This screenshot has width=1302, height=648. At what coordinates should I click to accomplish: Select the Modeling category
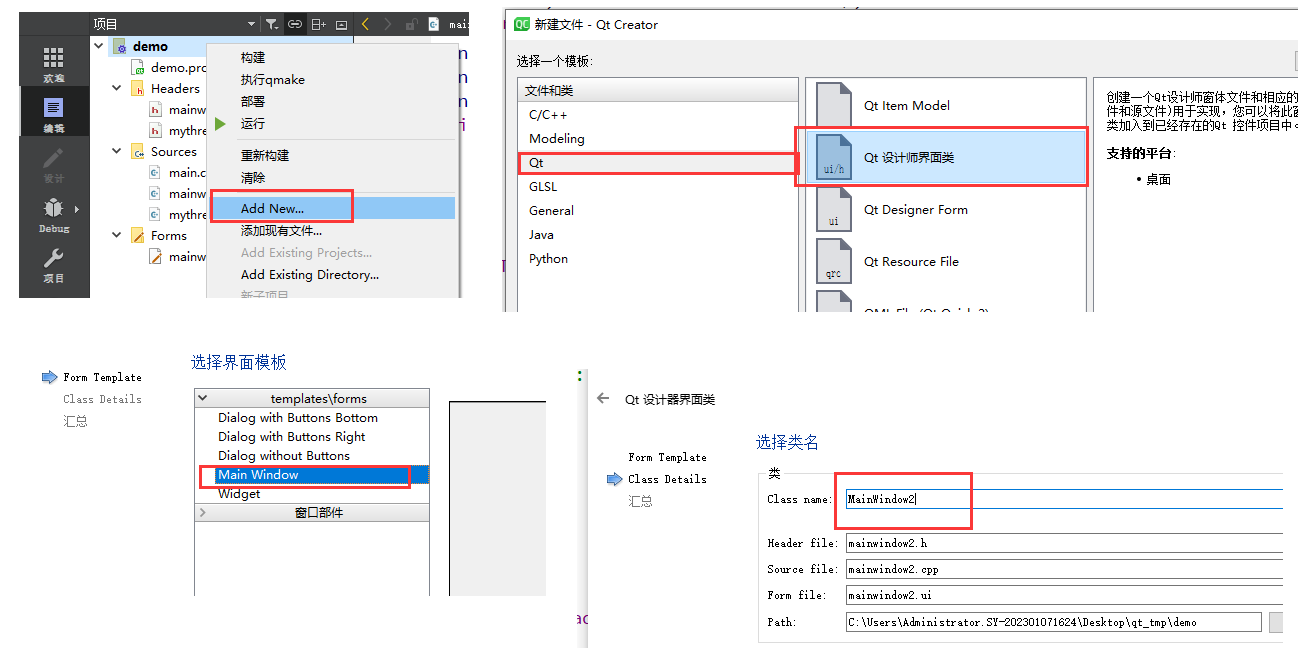557,139
